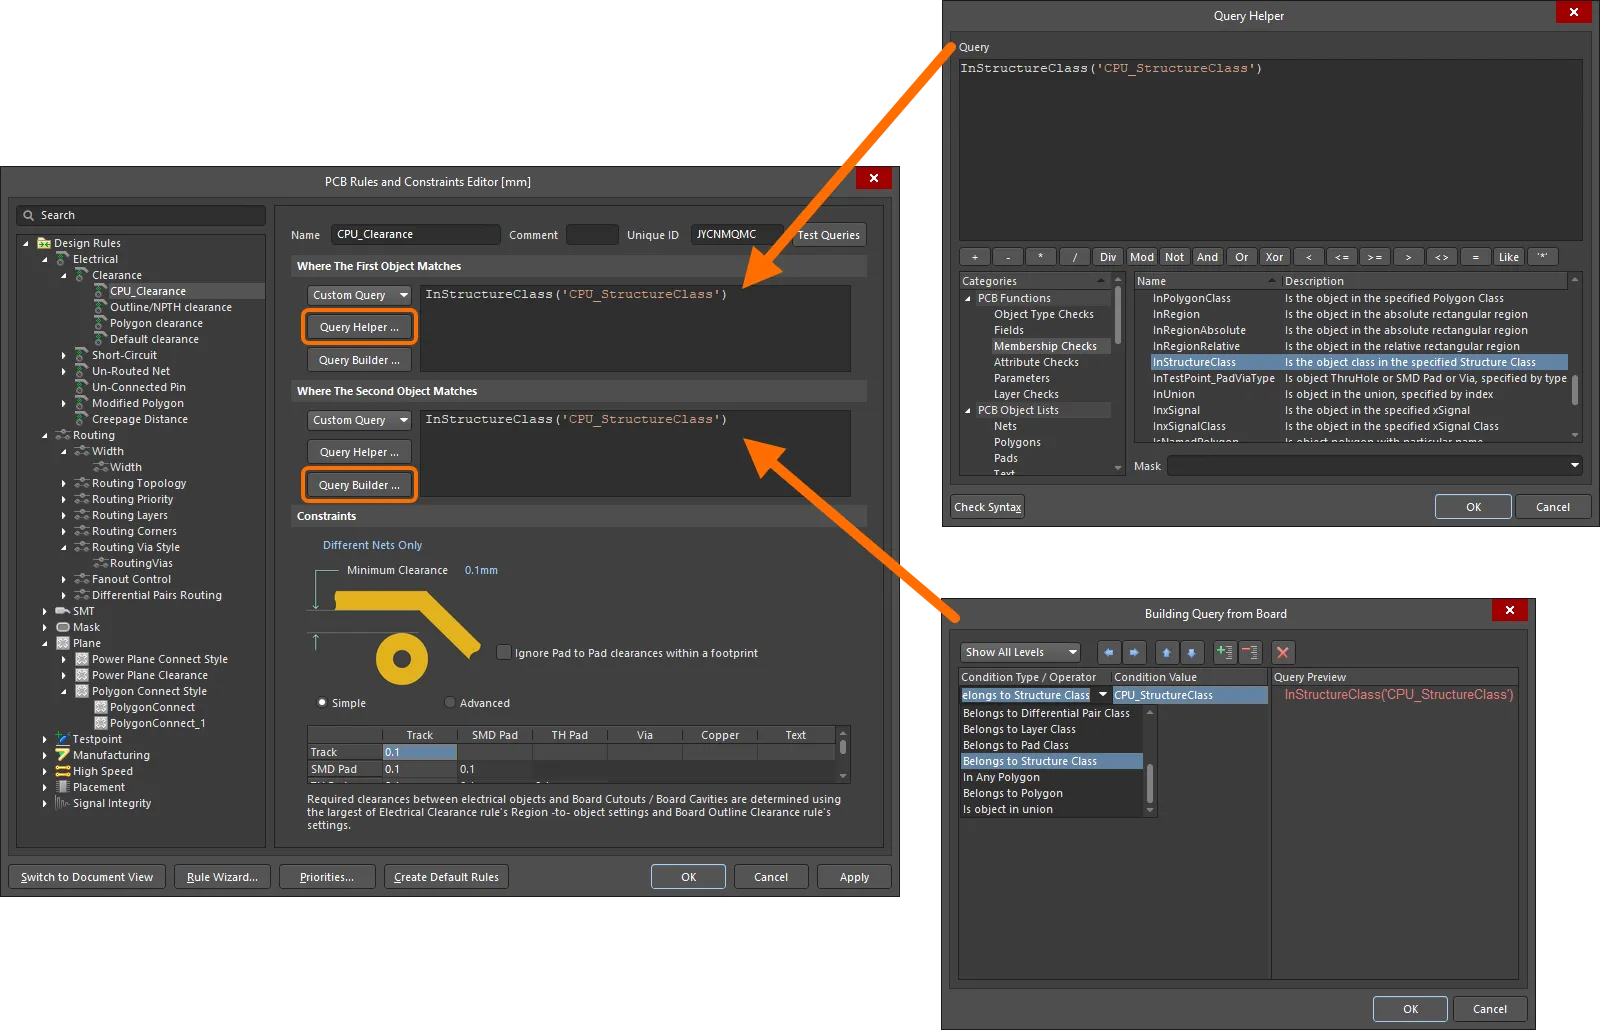Select the Advanced radio button
Viewport: 1600px width, 1030px height.
pyautogui.click(x=450, y=702)
